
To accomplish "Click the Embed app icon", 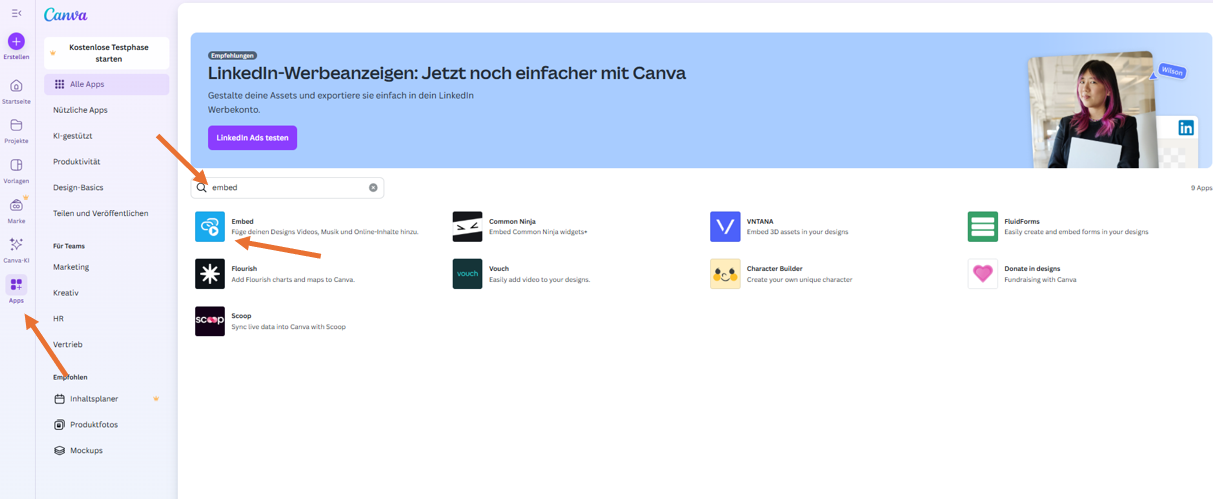I will click(x=210, y=227).
